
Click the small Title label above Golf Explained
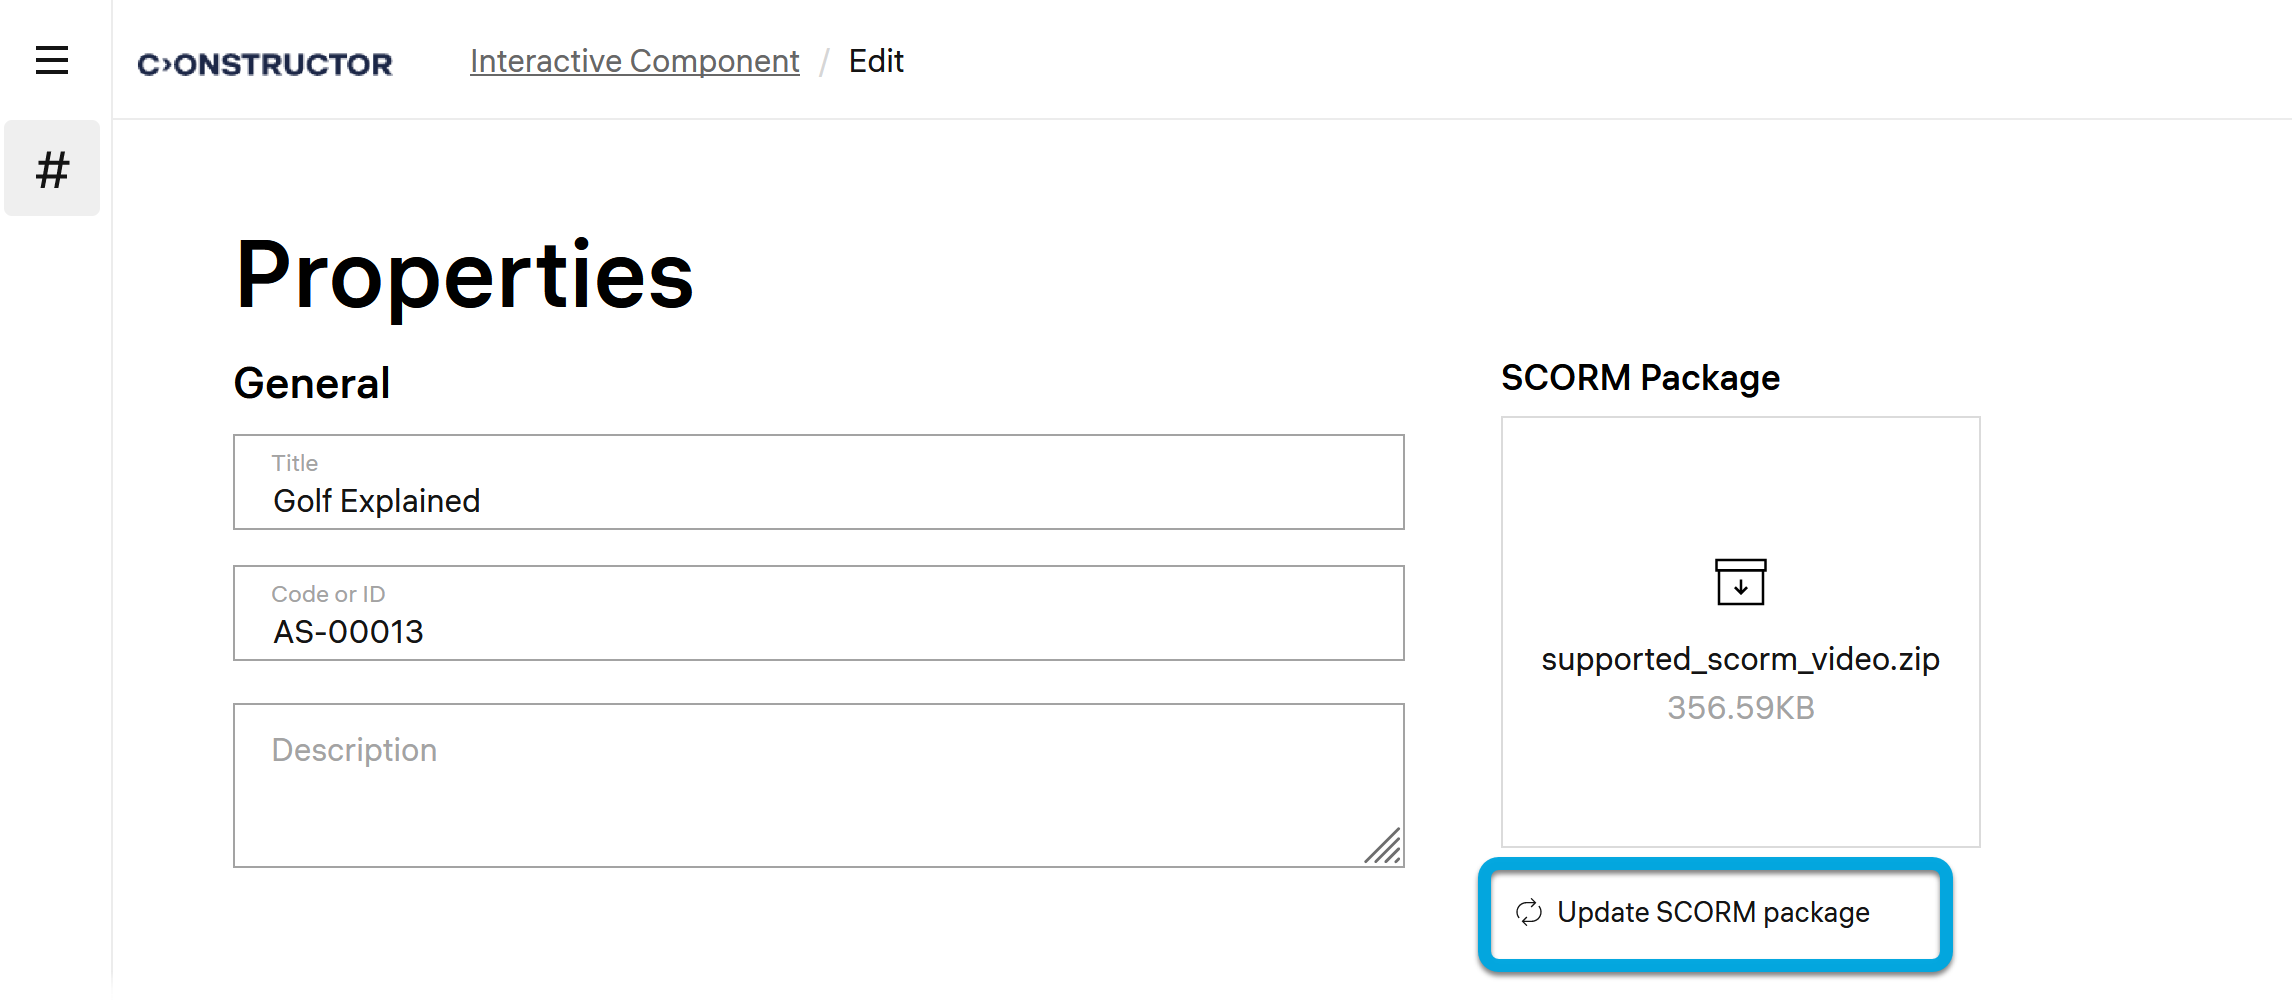pos(295,463)
